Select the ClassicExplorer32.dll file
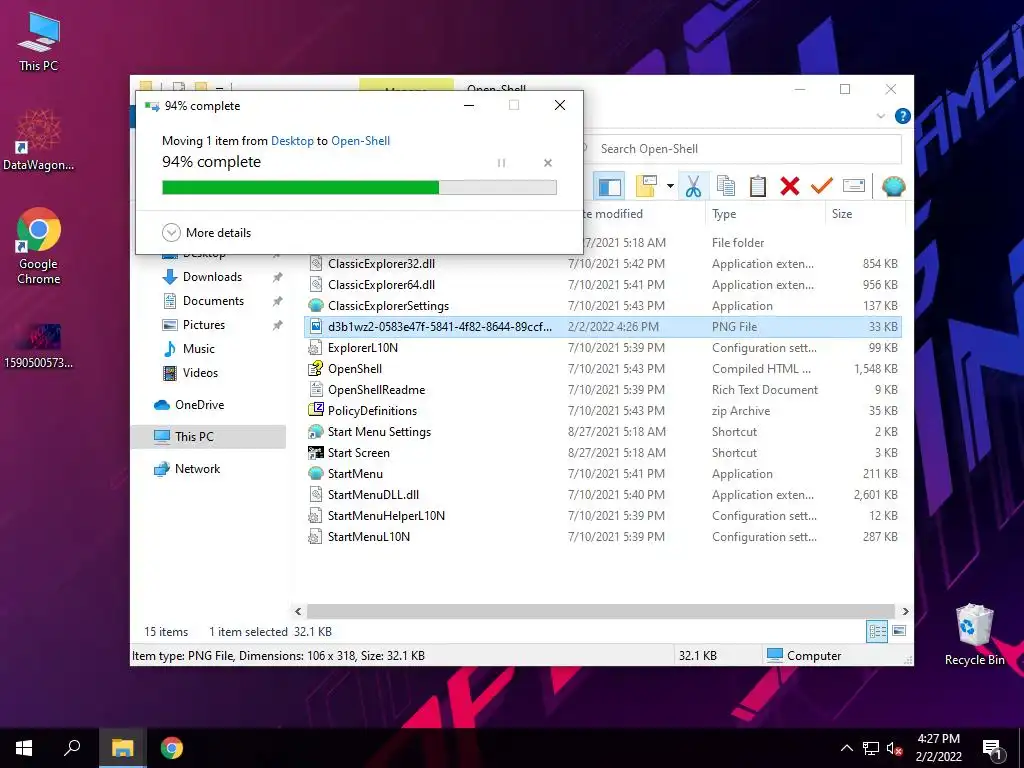 [381, 264]
